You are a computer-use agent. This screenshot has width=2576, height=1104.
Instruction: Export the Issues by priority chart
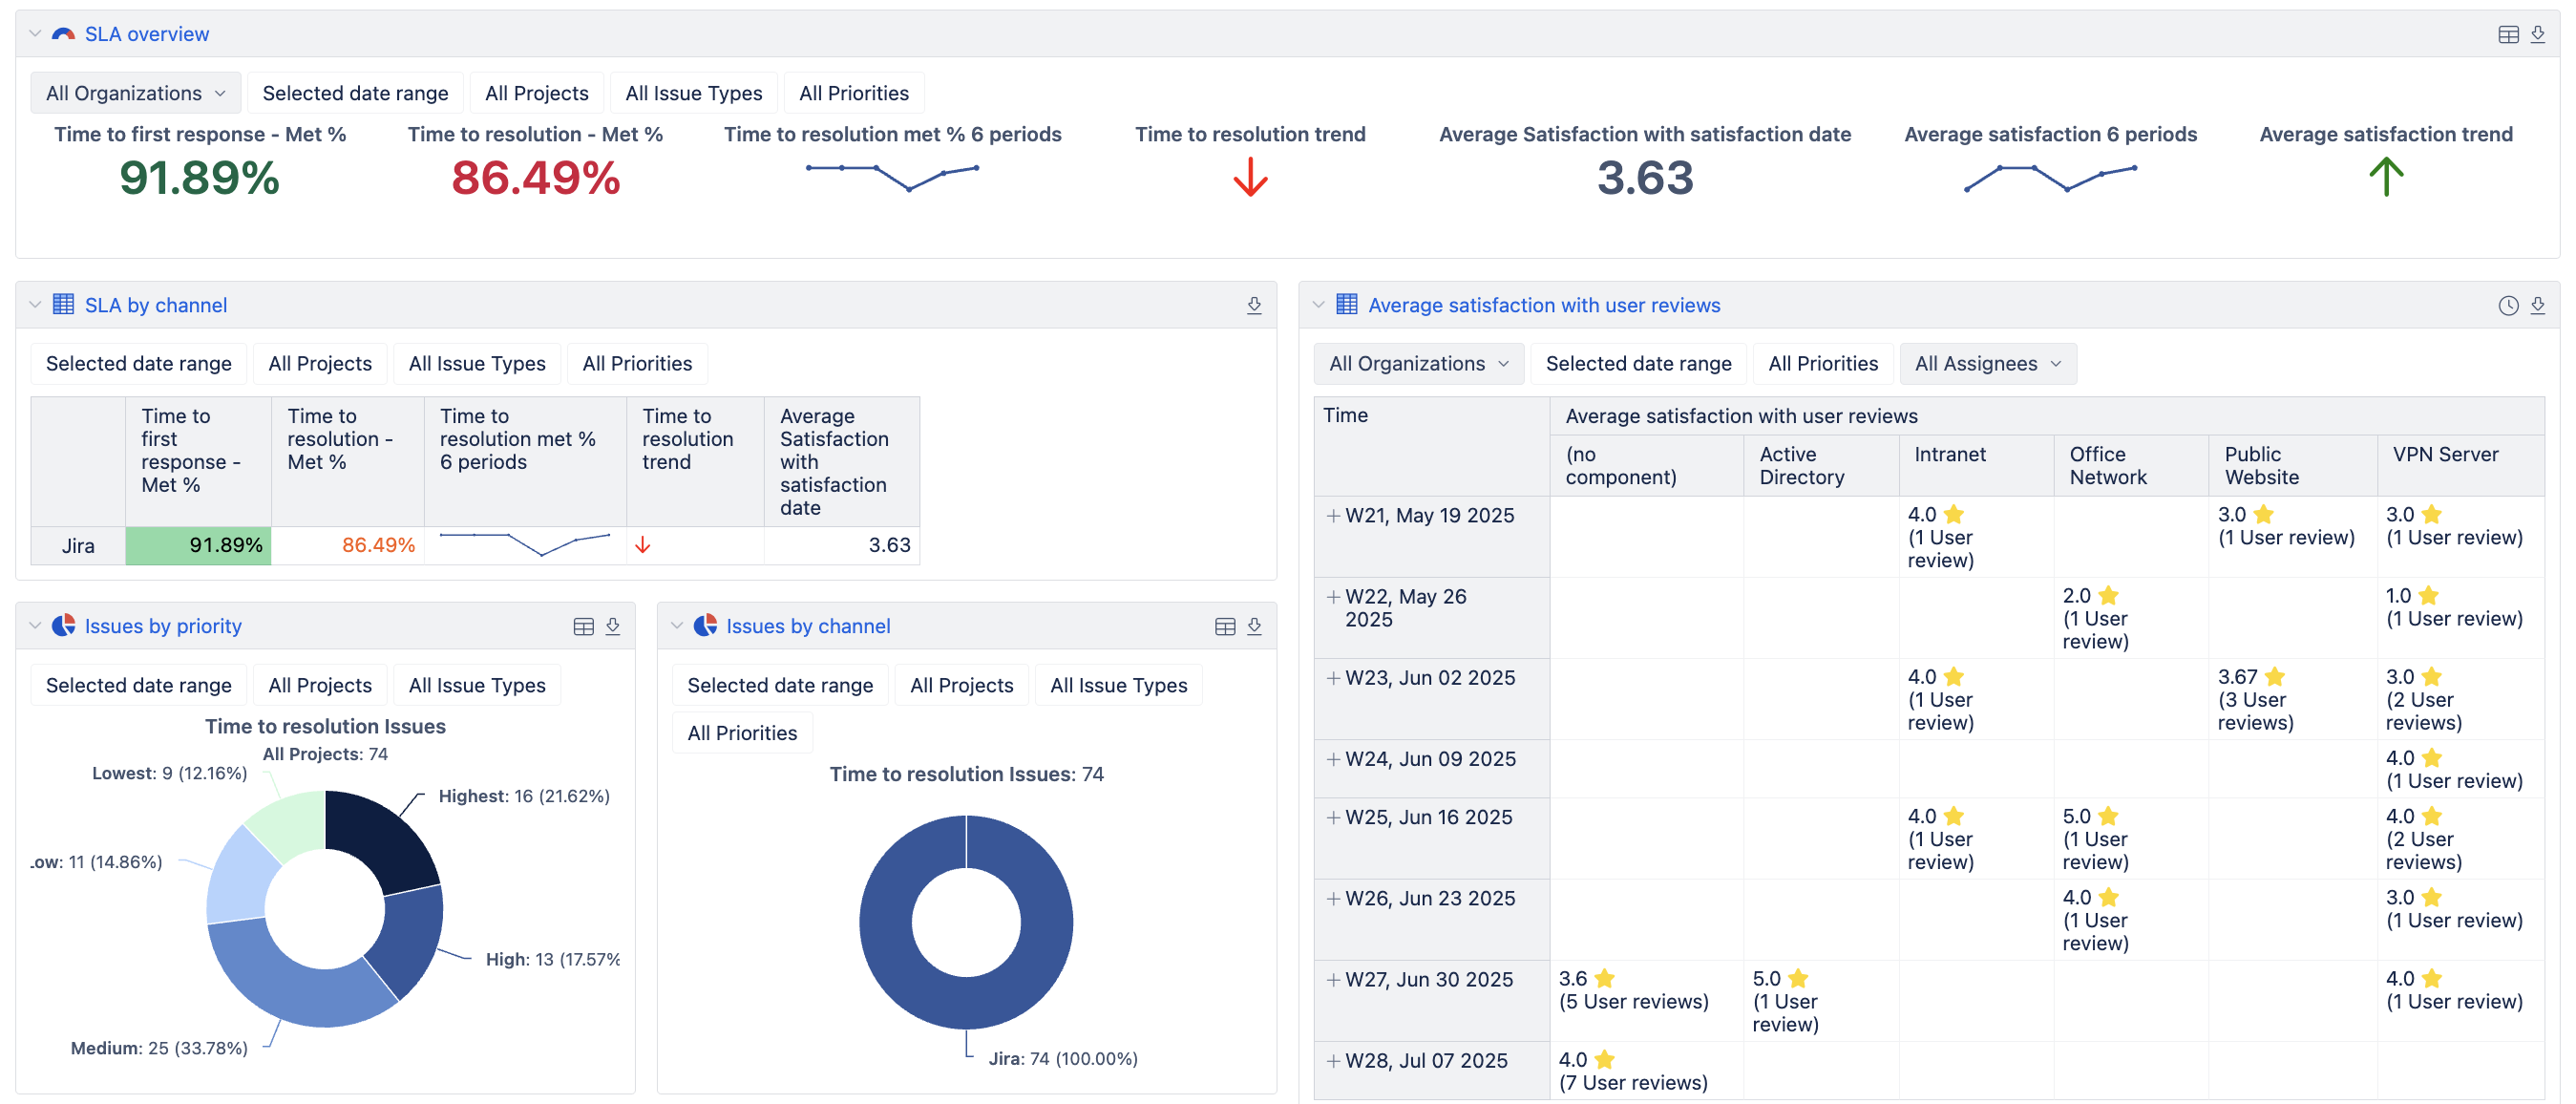613,626
